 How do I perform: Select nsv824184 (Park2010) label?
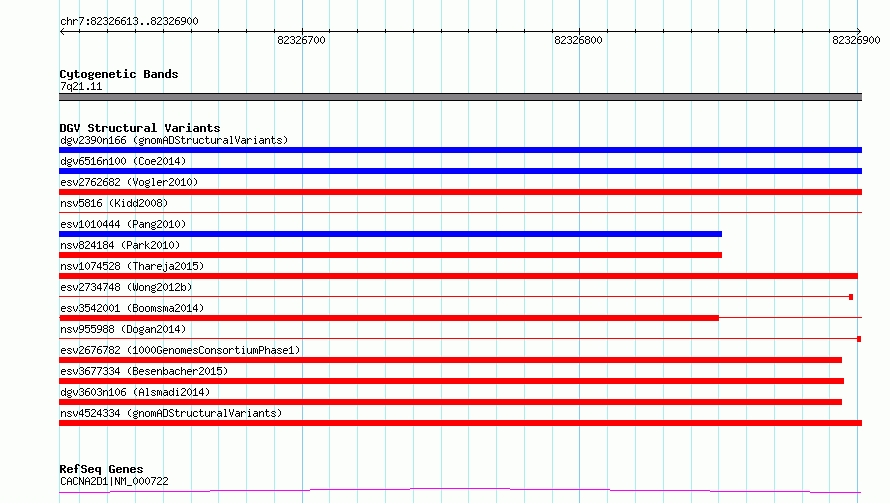point(120,245)
